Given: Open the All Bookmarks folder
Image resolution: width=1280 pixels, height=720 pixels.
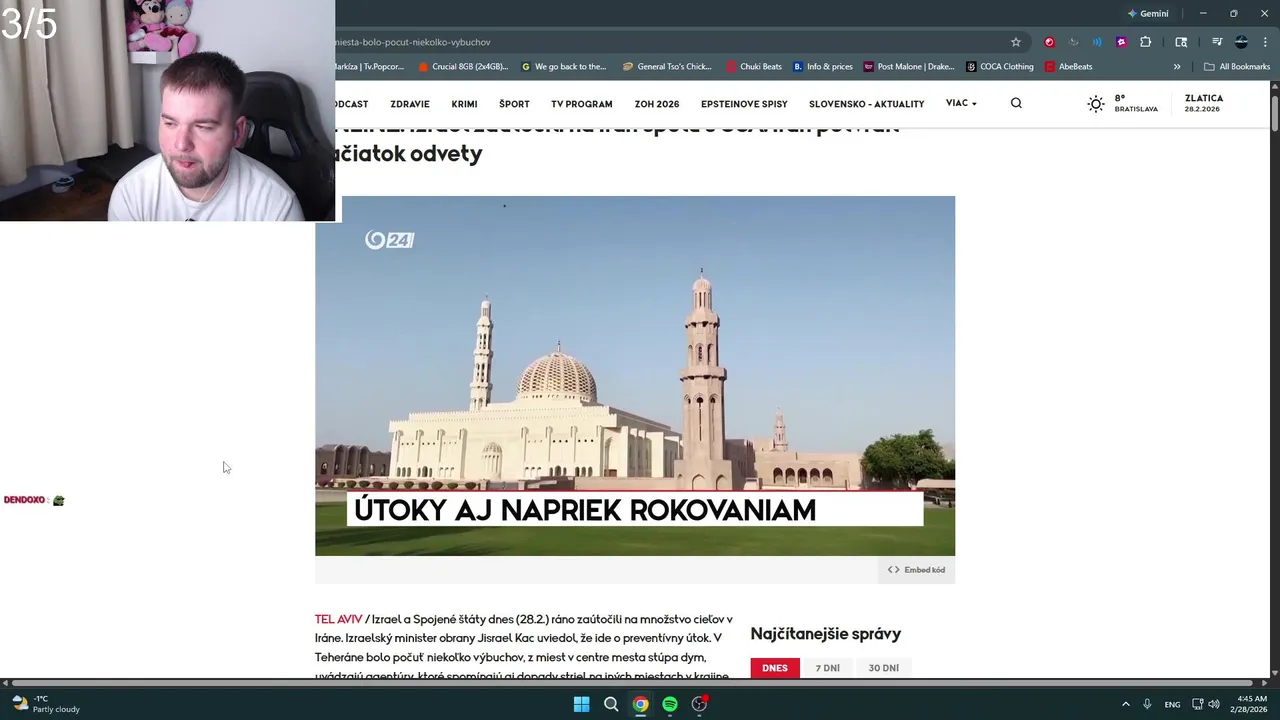Looking at the screenshot, I should tap(1237, 67).
